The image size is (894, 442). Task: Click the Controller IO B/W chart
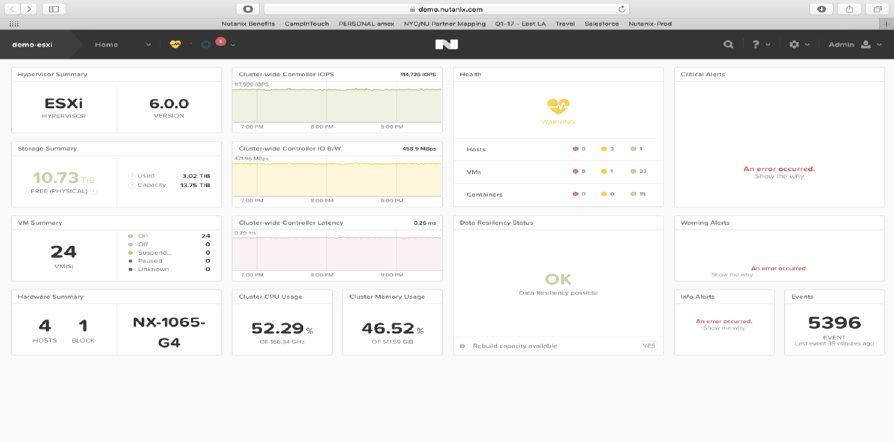pos(337,178)
